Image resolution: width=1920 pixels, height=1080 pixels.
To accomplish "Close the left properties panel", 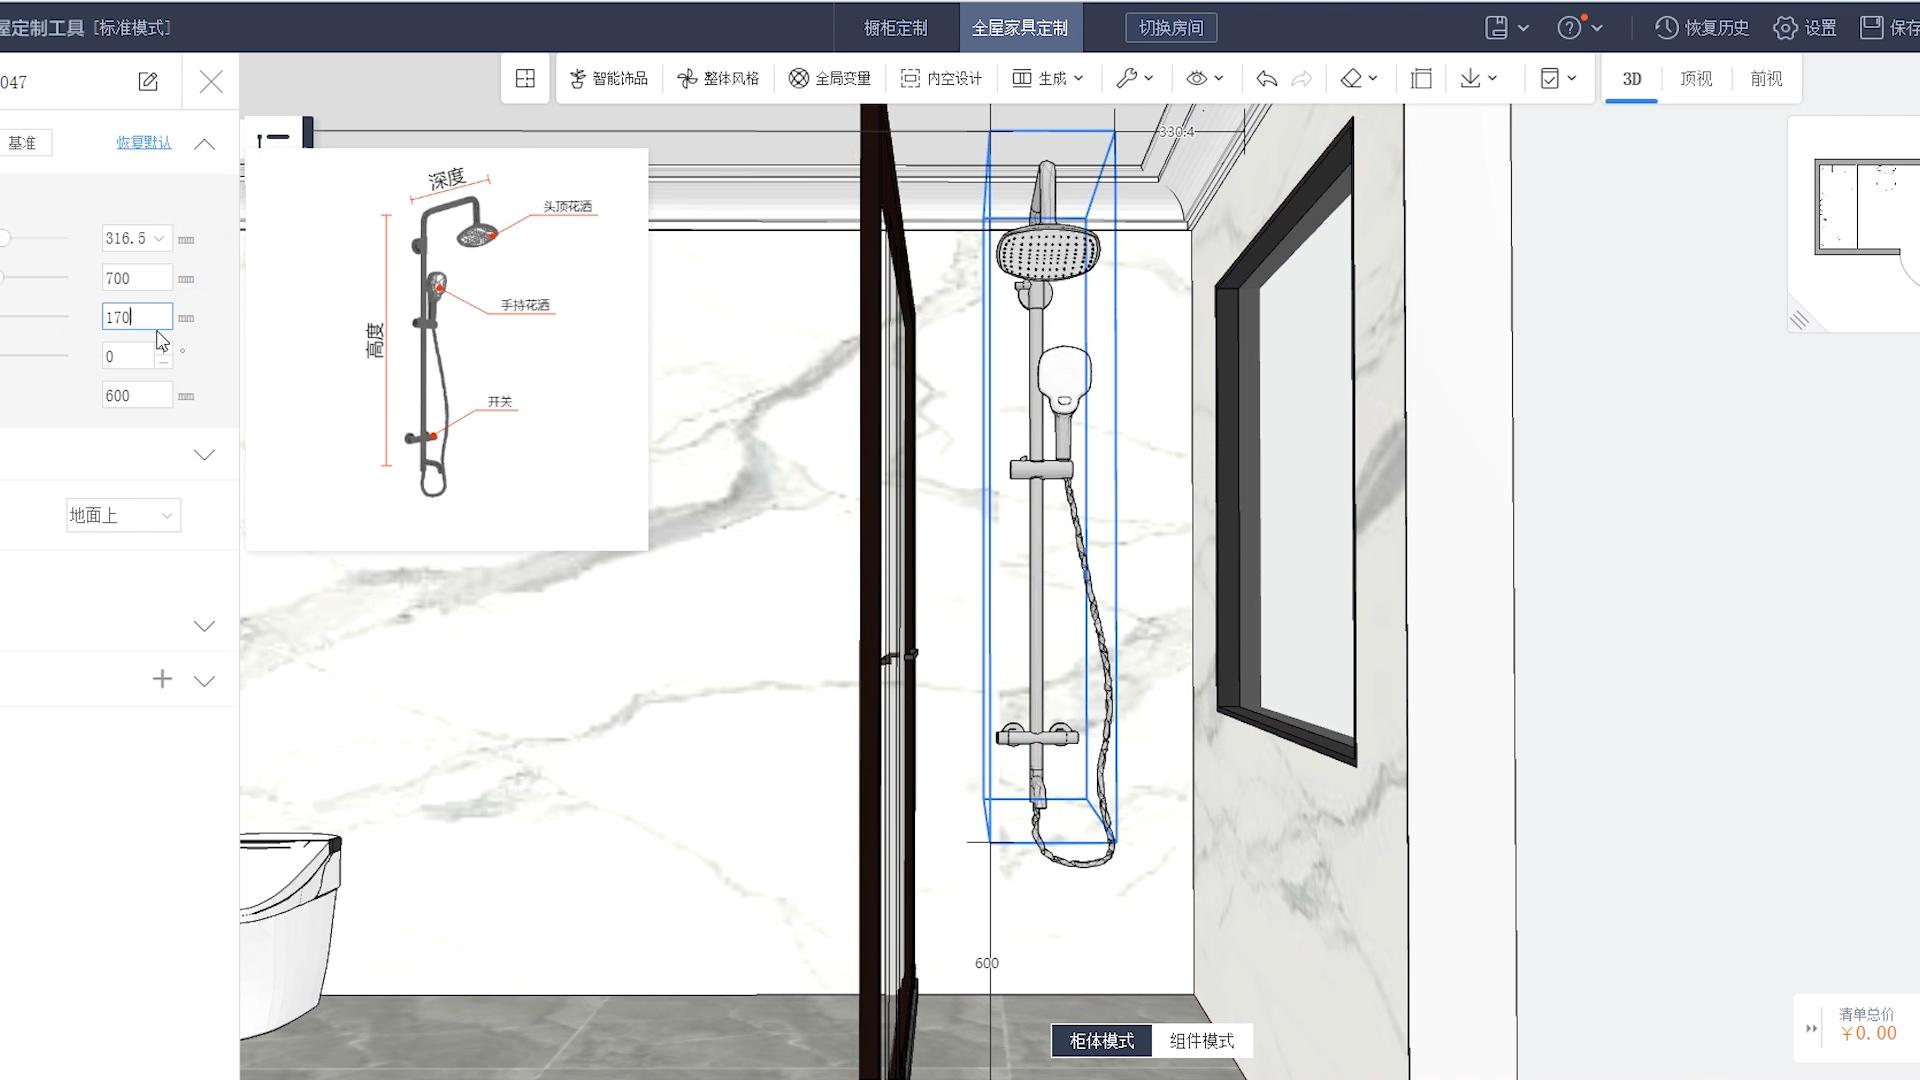I will click(211, 81).
